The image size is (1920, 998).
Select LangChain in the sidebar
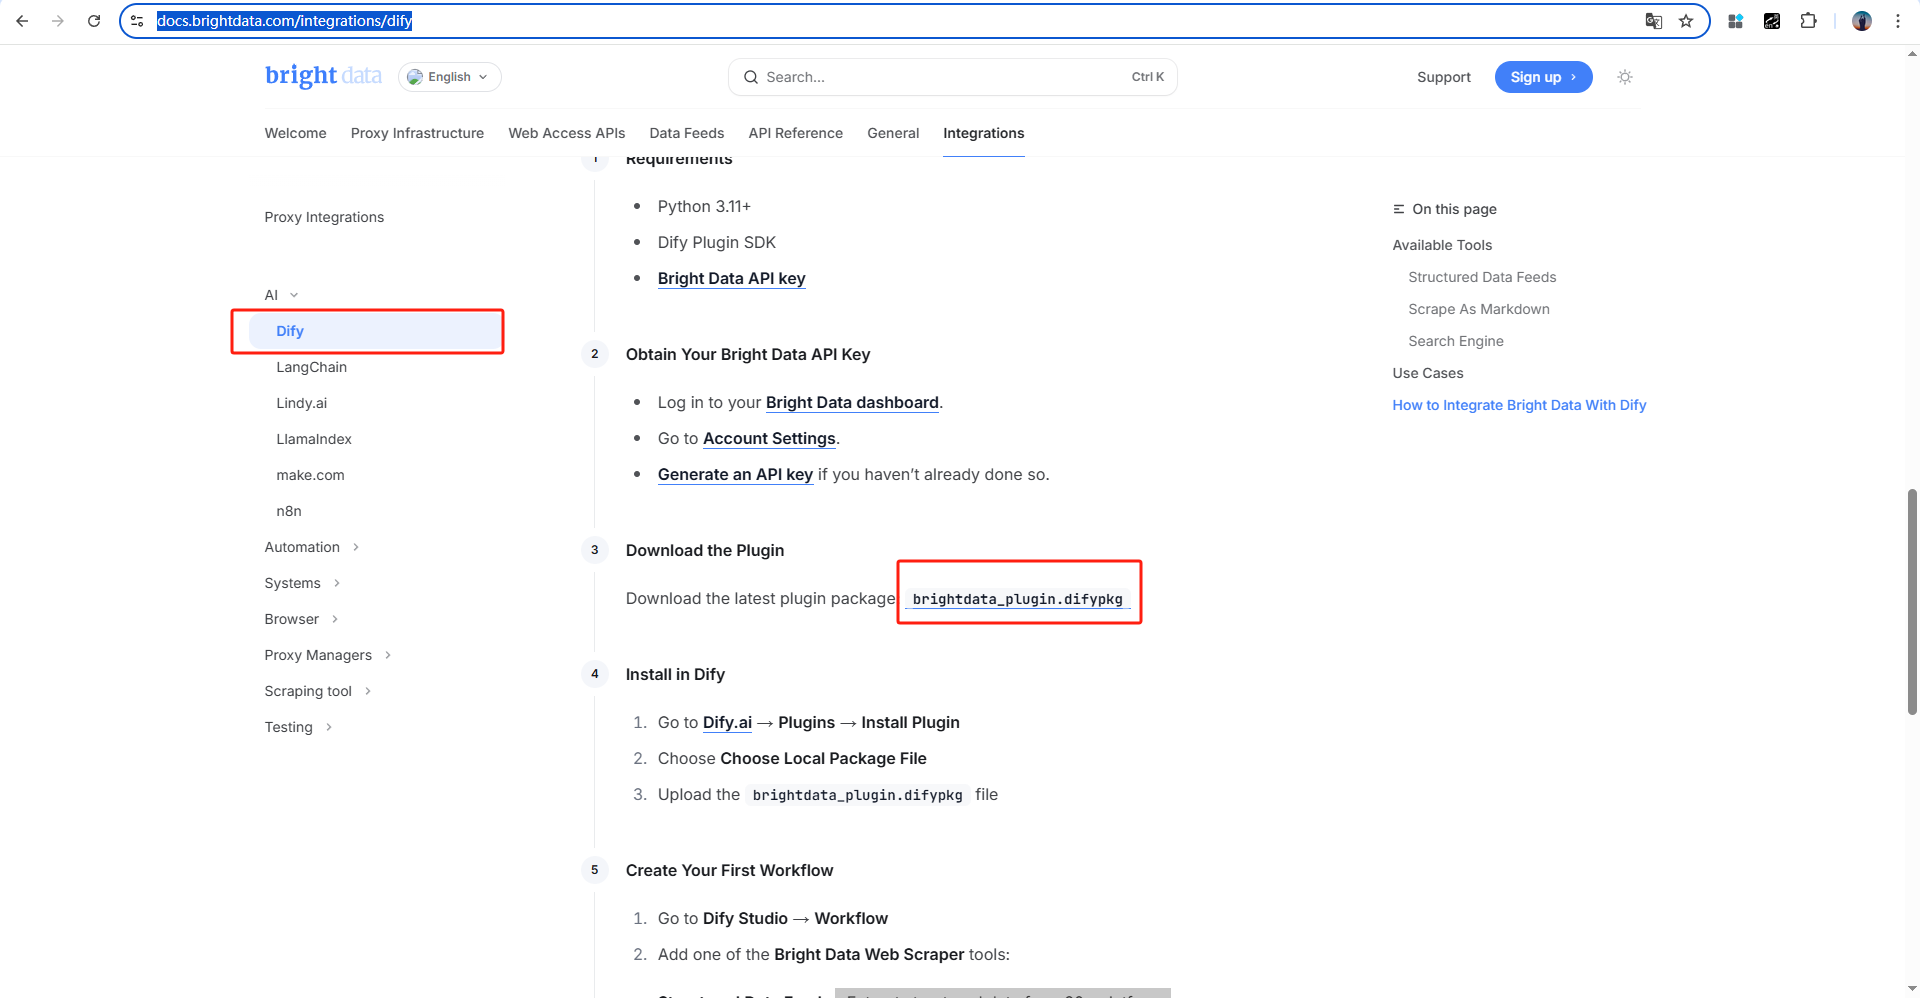coord(311,367)
